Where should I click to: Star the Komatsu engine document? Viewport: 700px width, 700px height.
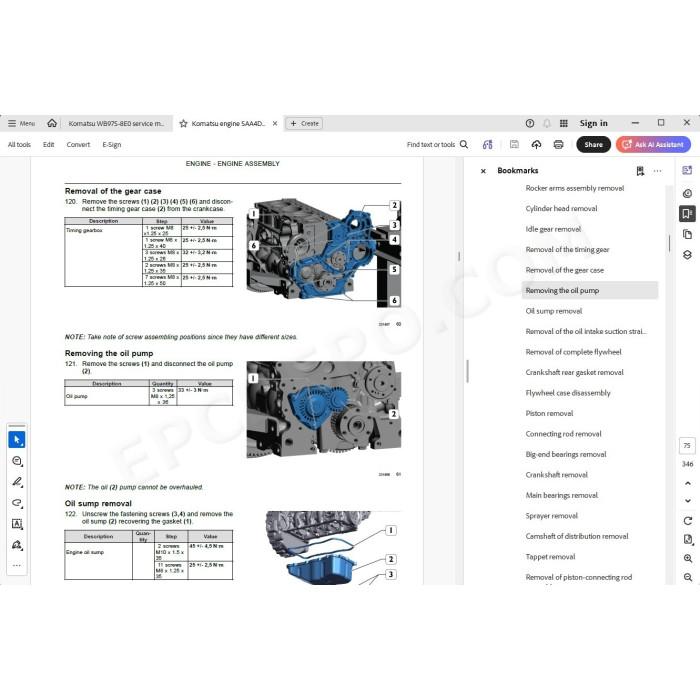(x=183, y=124)
